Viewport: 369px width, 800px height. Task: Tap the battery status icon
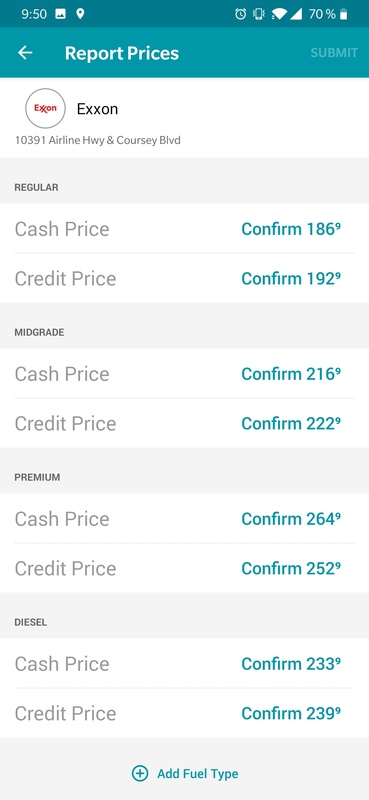click(344, 14)
